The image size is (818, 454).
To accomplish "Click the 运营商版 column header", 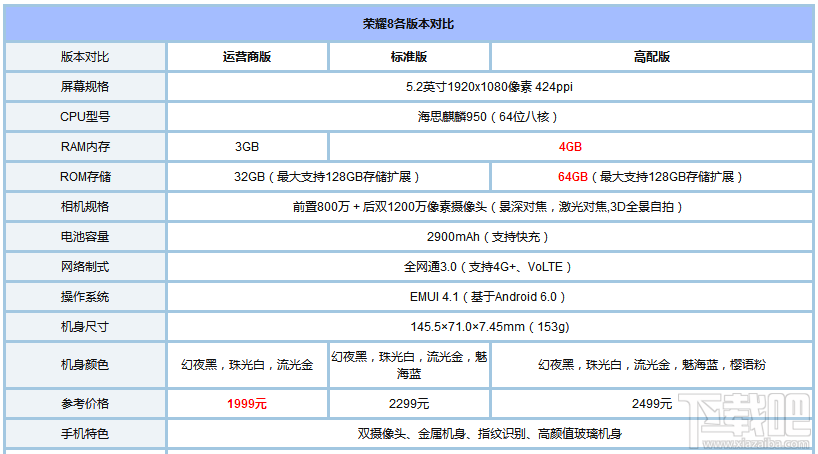I will point(247,57).
